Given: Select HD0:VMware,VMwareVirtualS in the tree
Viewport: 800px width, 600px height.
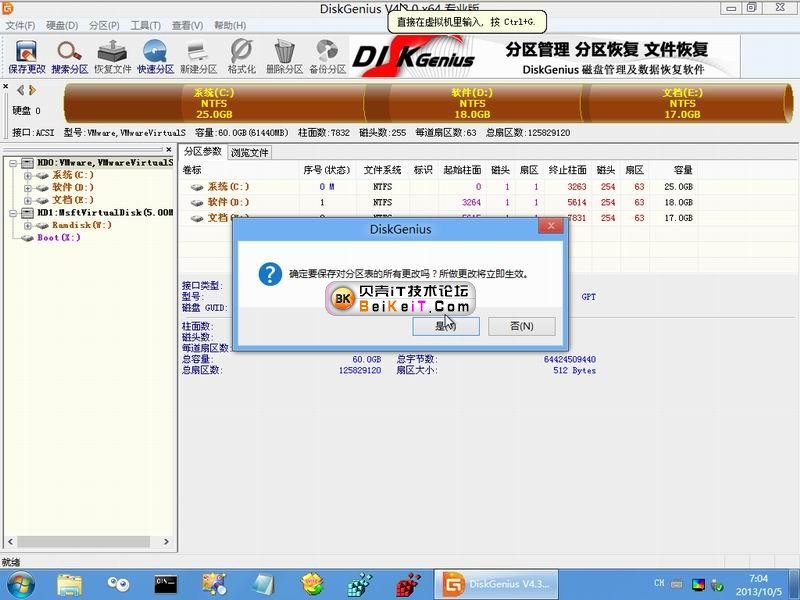Looking at the screenshot, I should pyautogui.click(x=105, y=163).
